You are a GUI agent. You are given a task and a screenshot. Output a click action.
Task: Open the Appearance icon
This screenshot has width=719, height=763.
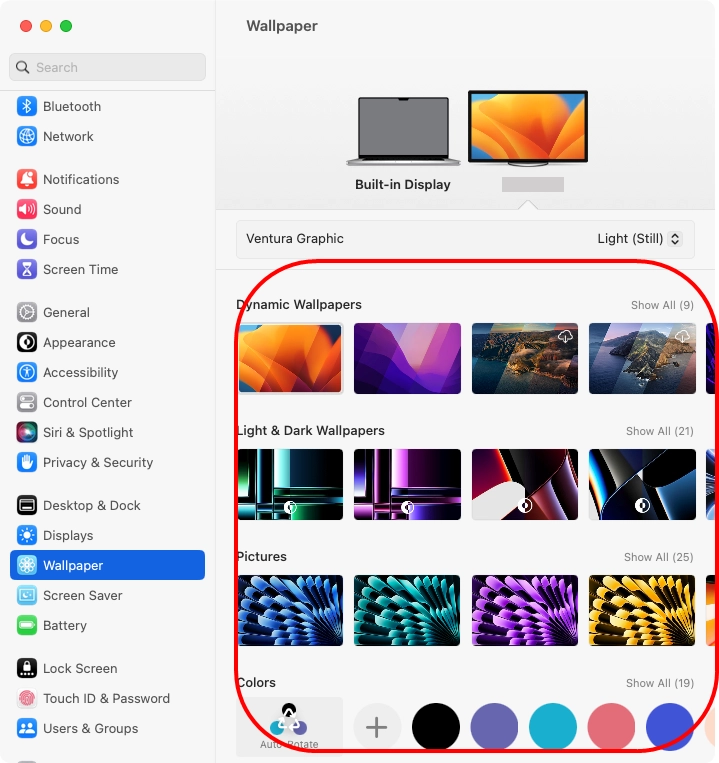[27, 342]
